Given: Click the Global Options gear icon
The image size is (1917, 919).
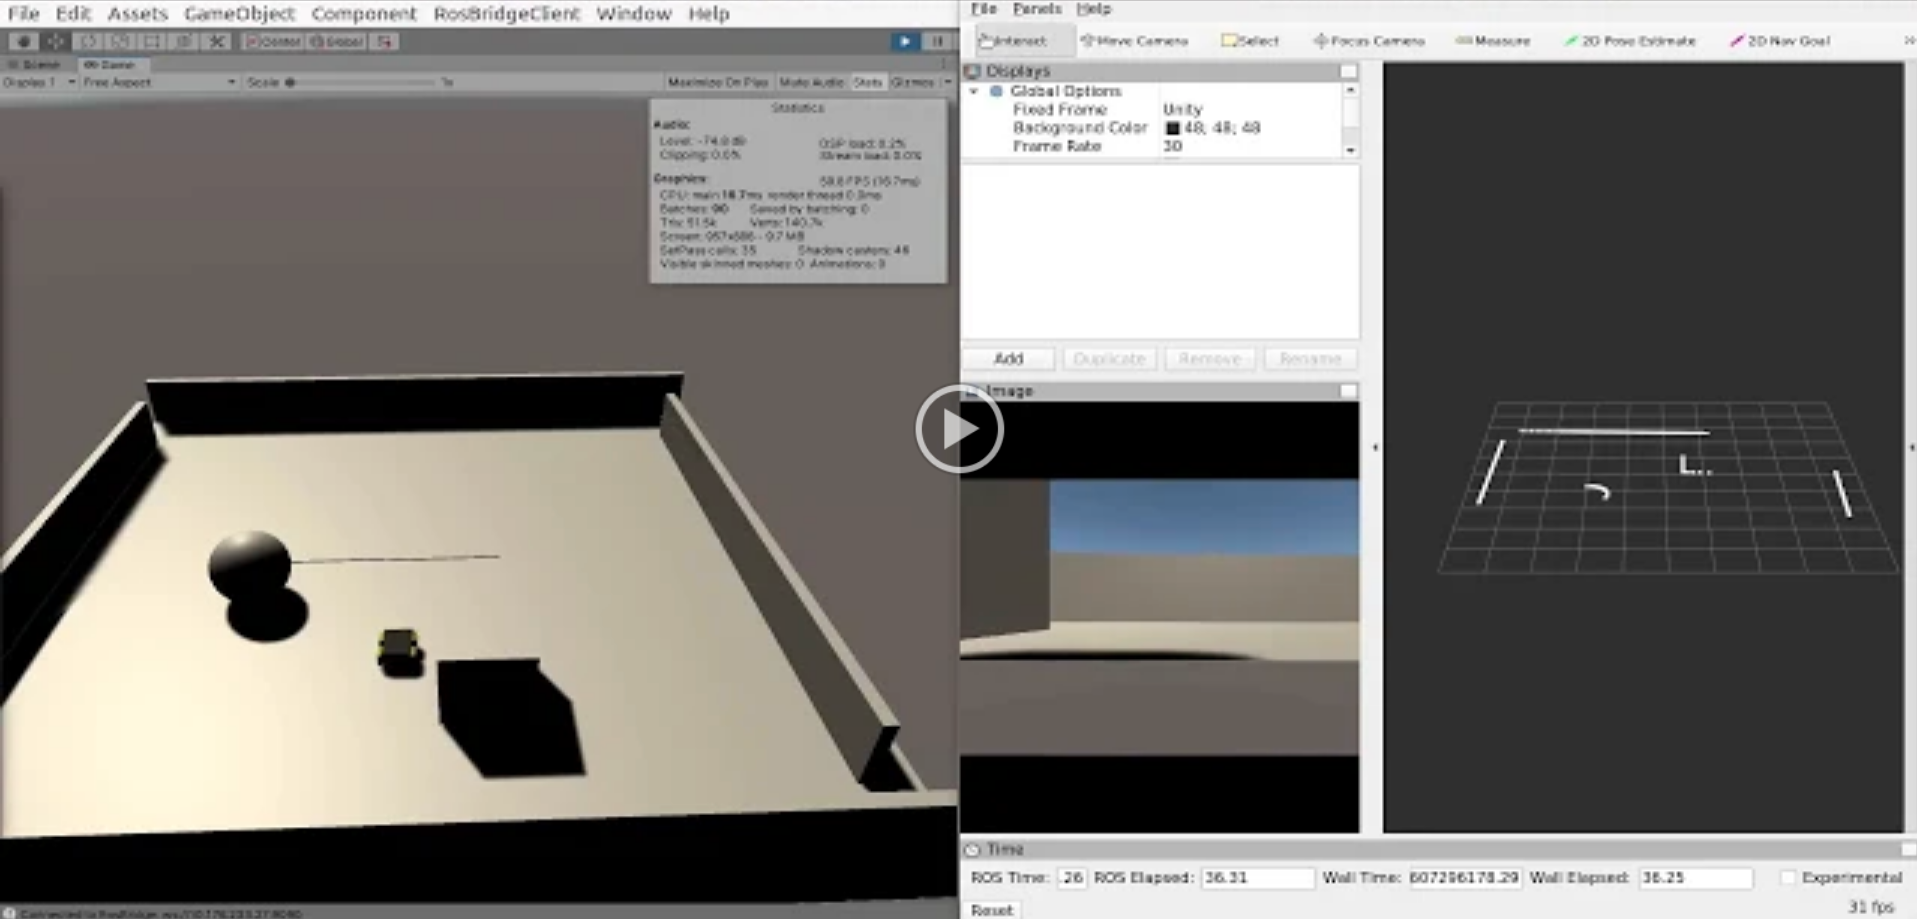Looking at the screenshot, I should click(996, 91).
